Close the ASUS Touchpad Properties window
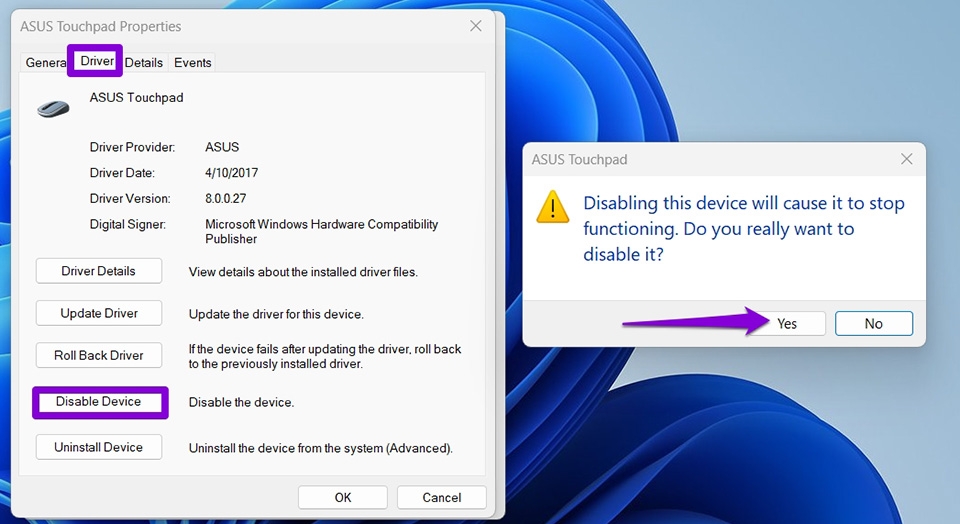Viewport: 960px width, 524px height. [x=476, y=26]
